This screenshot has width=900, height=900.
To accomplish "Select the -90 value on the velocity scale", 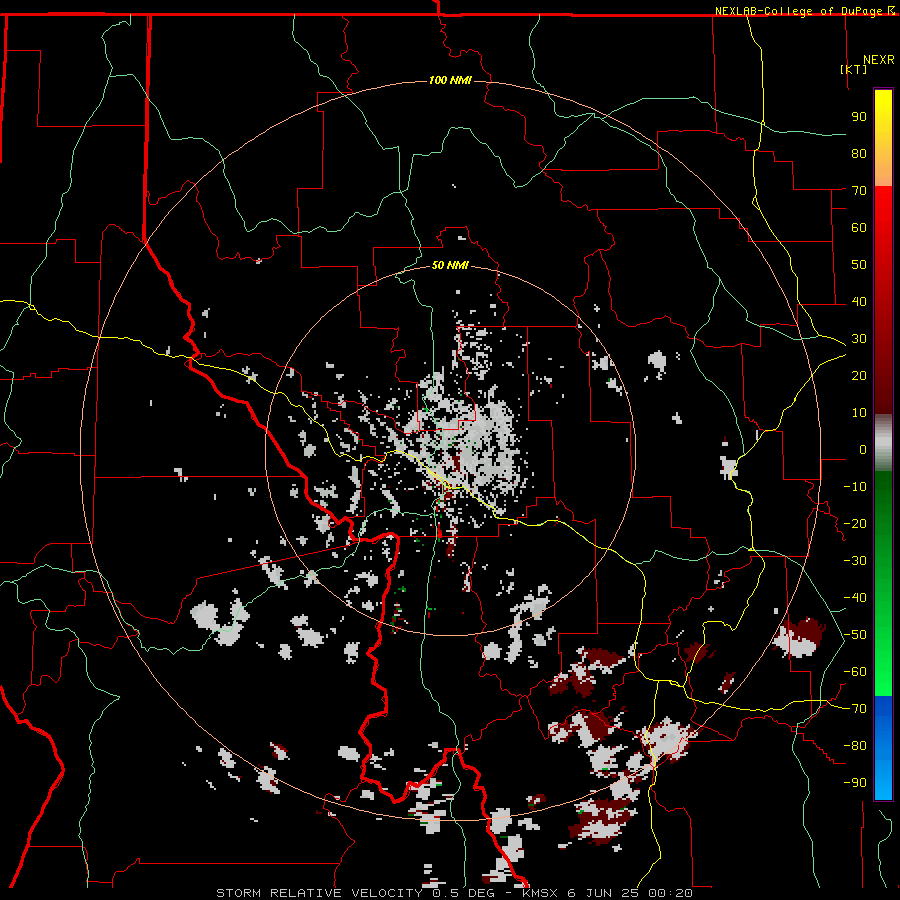I will click(855, 783).
